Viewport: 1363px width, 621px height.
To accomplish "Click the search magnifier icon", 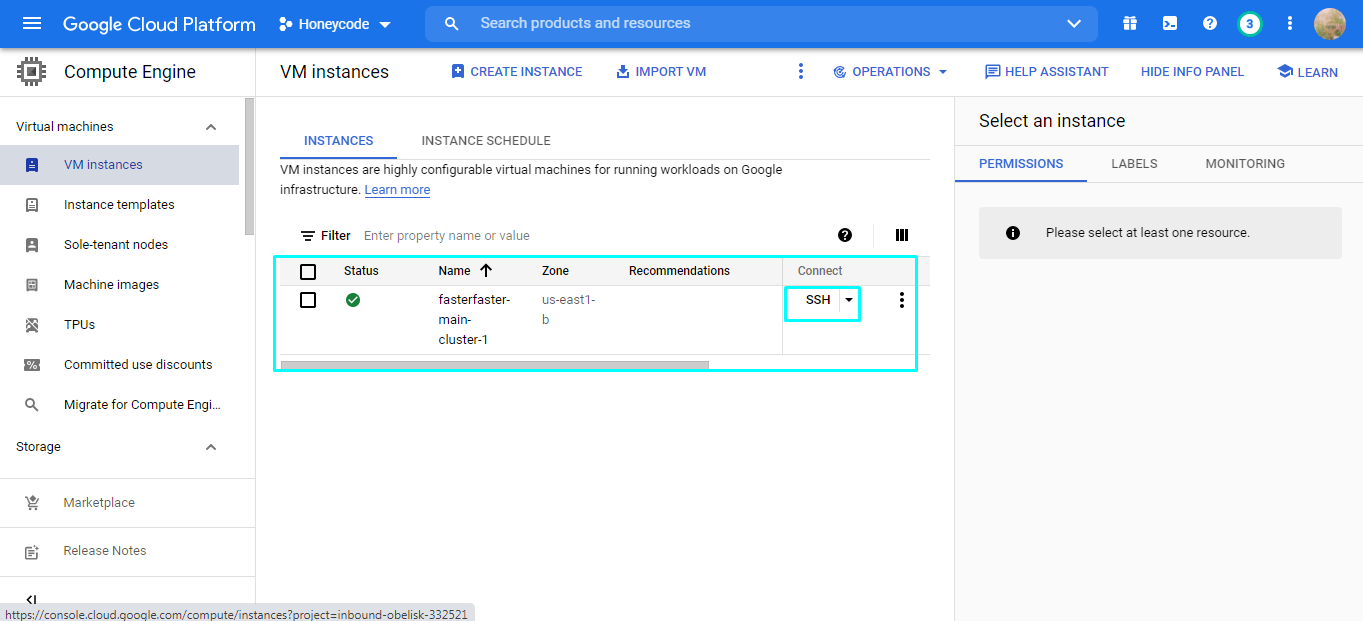I will click(x=452, y=23).
